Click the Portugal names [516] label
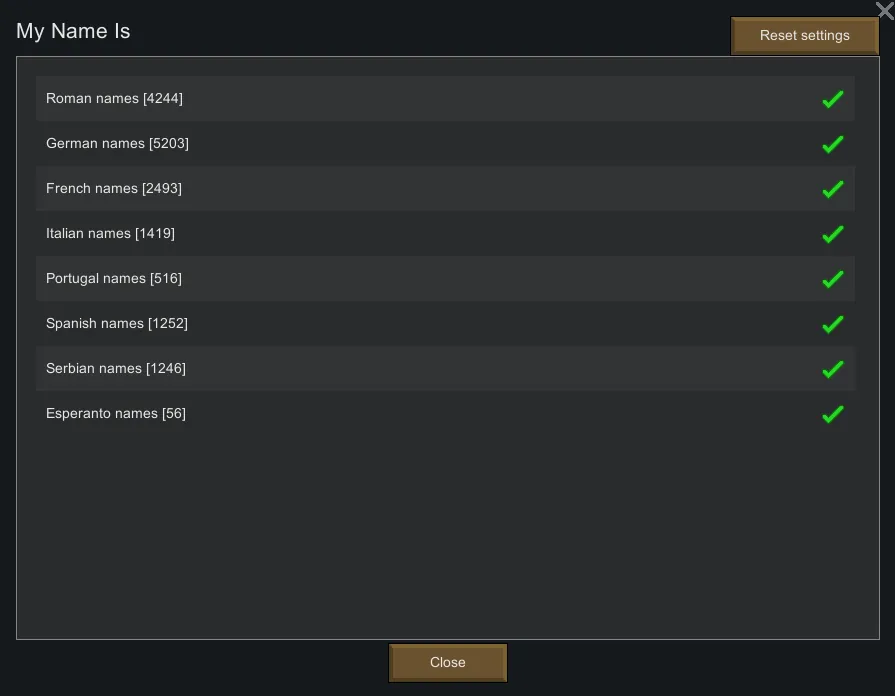Image resolution: width=895 pixels, height=696 pixels. tap(114, 278)
